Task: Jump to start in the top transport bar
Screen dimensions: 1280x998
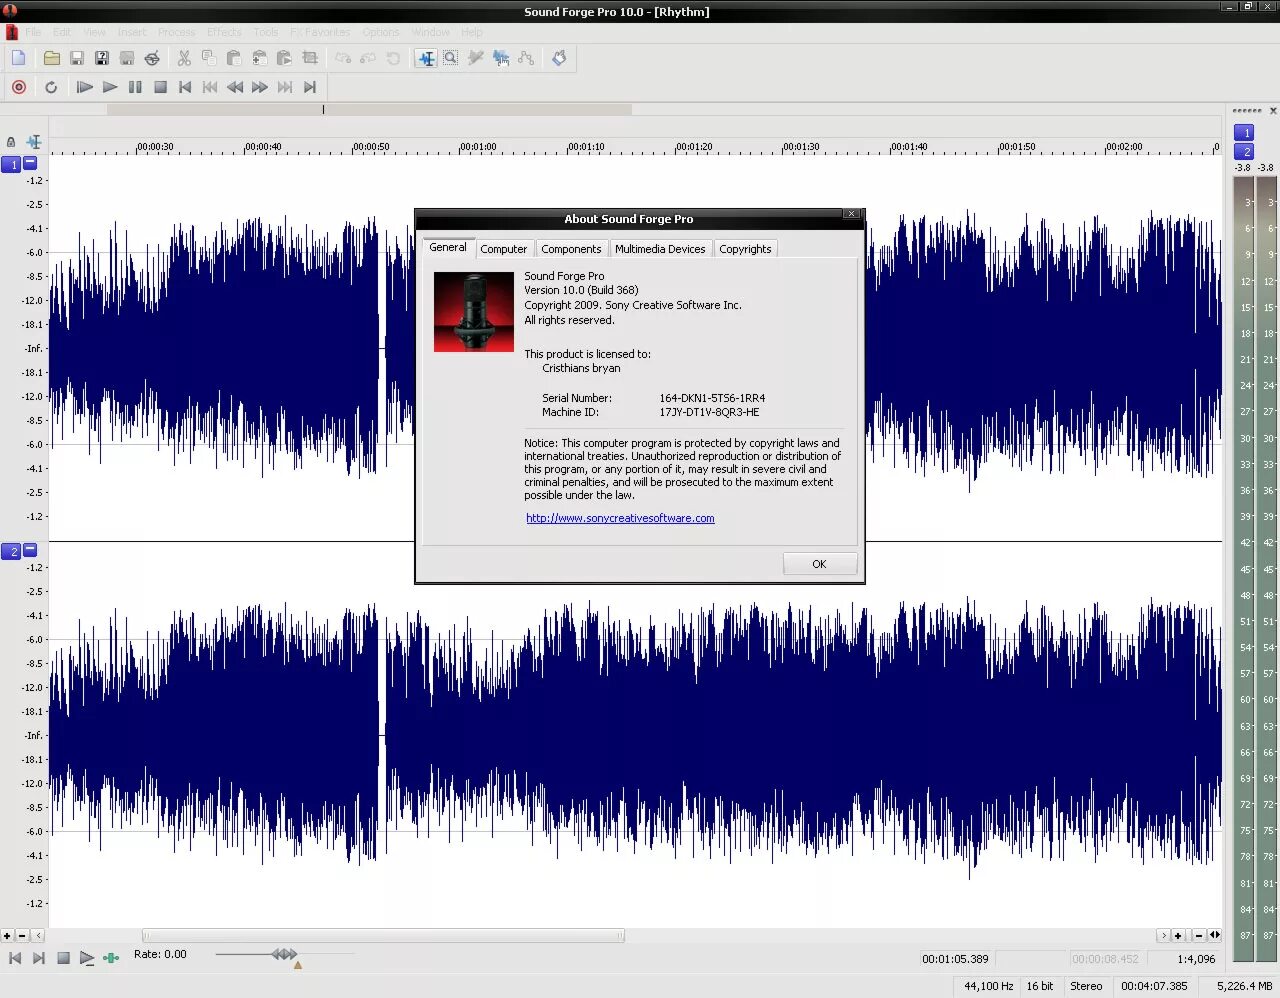Action: [185, 87]
